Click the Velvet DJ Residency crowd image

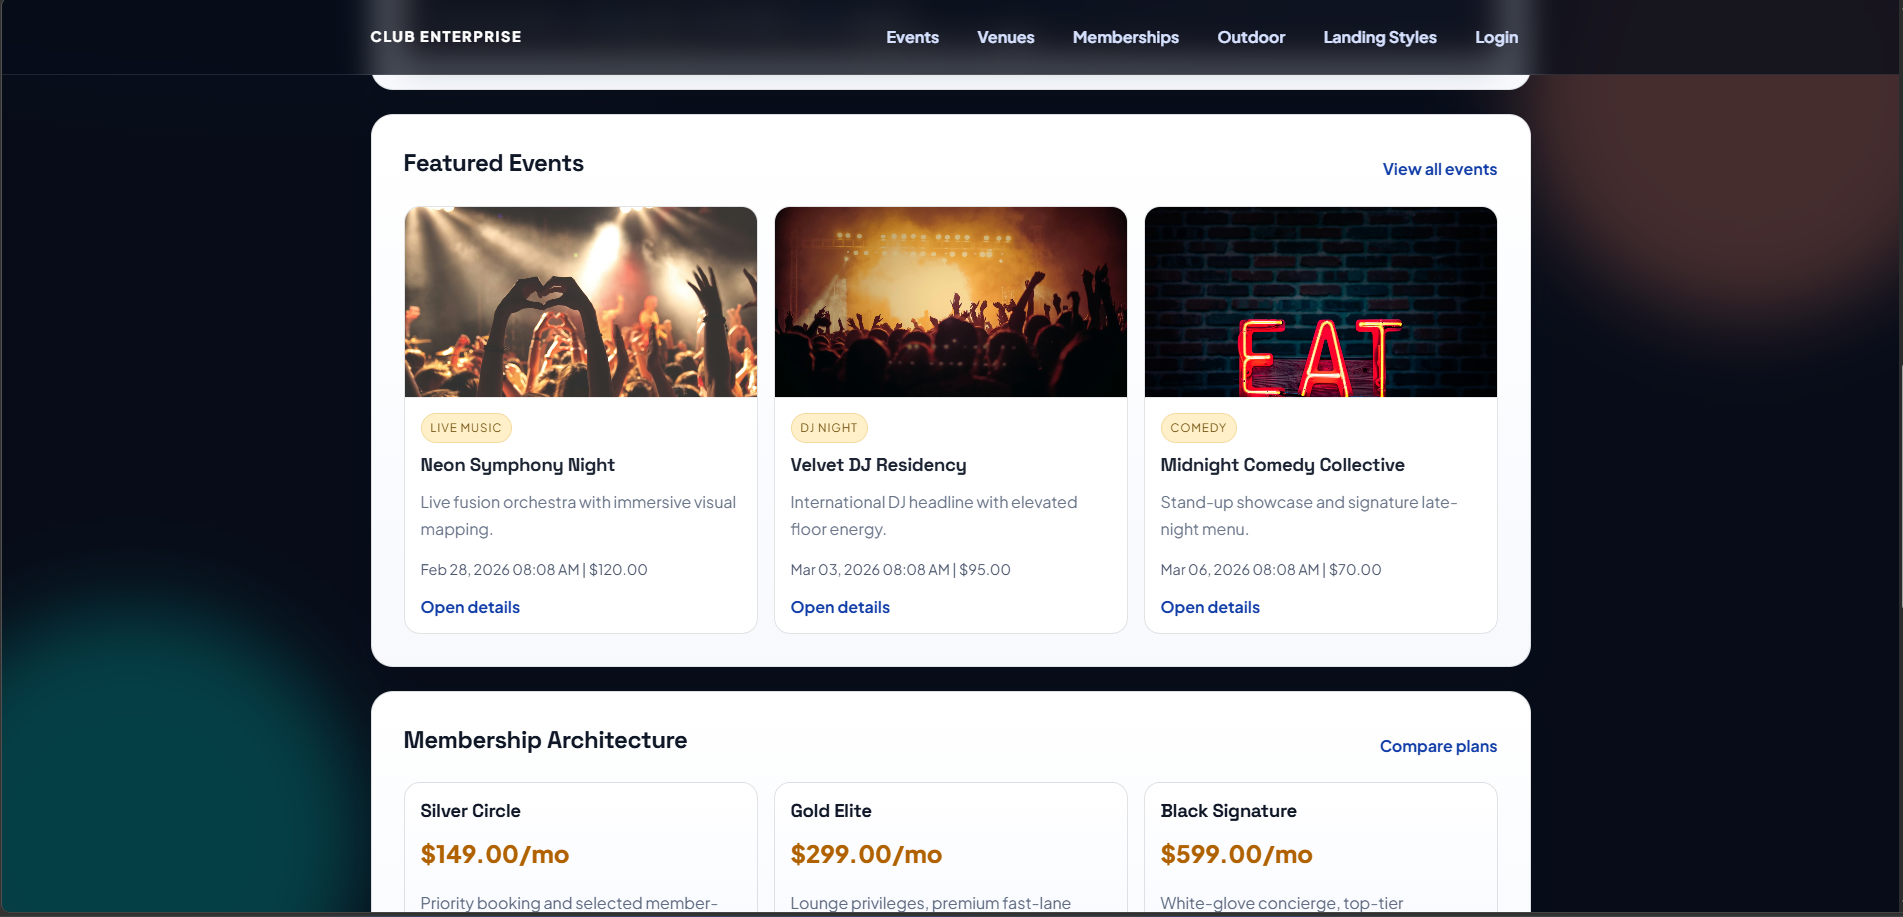(x=950, y=302)
